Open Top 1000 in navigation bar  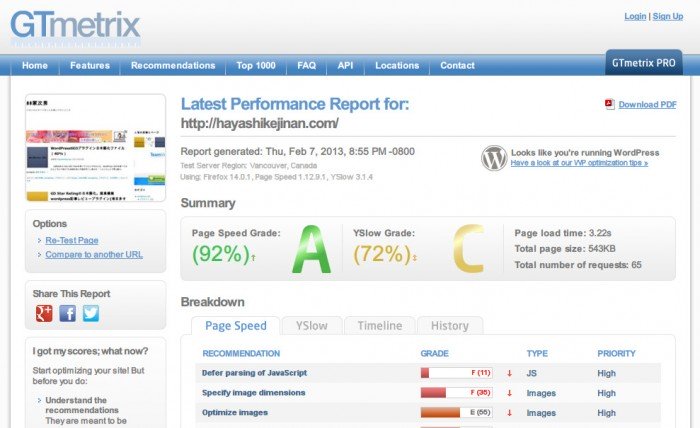256,66
